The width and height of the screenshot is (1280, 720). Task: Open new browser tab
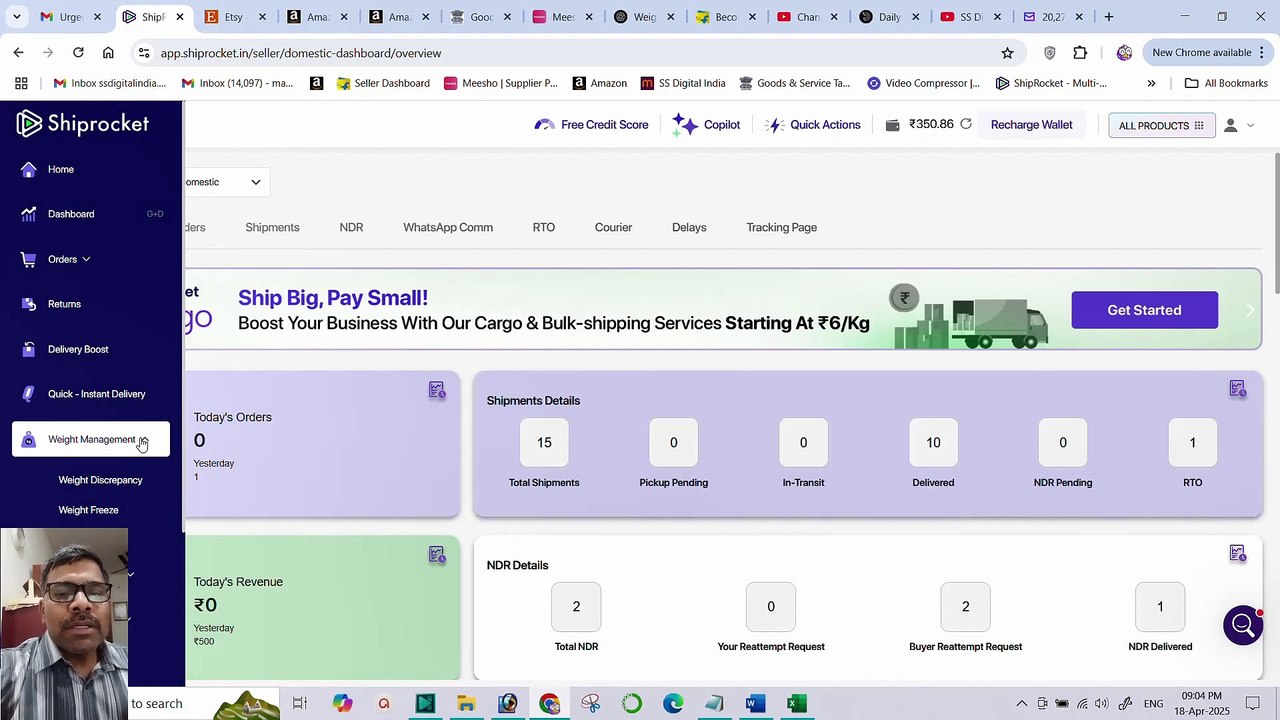click(1109, 17)
